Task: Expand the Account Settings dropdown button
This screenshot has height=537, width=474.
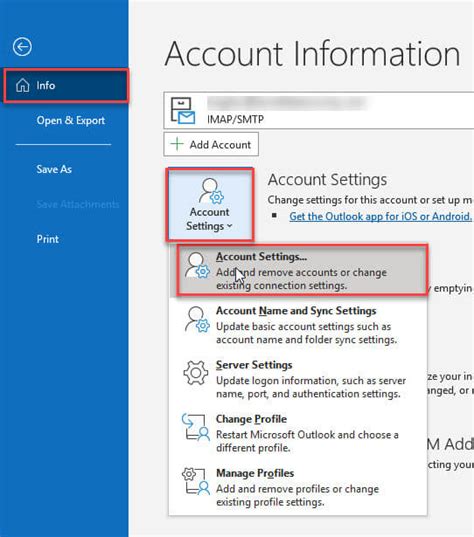Action: pyautogui.click(x=210, y=204)
